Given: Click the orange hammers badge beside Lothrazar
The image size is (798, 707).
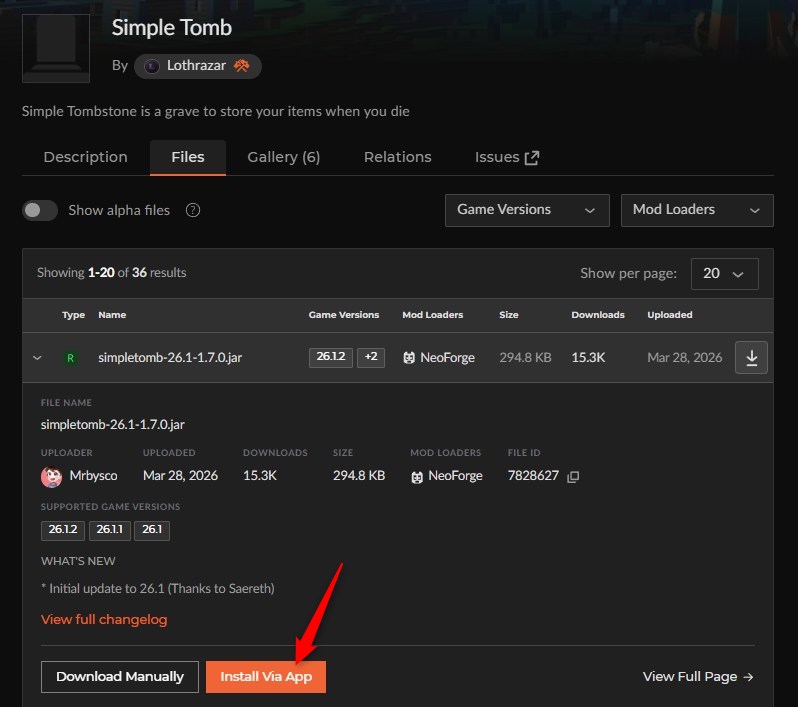Looking at the screenshot, I should pos(241,66).
